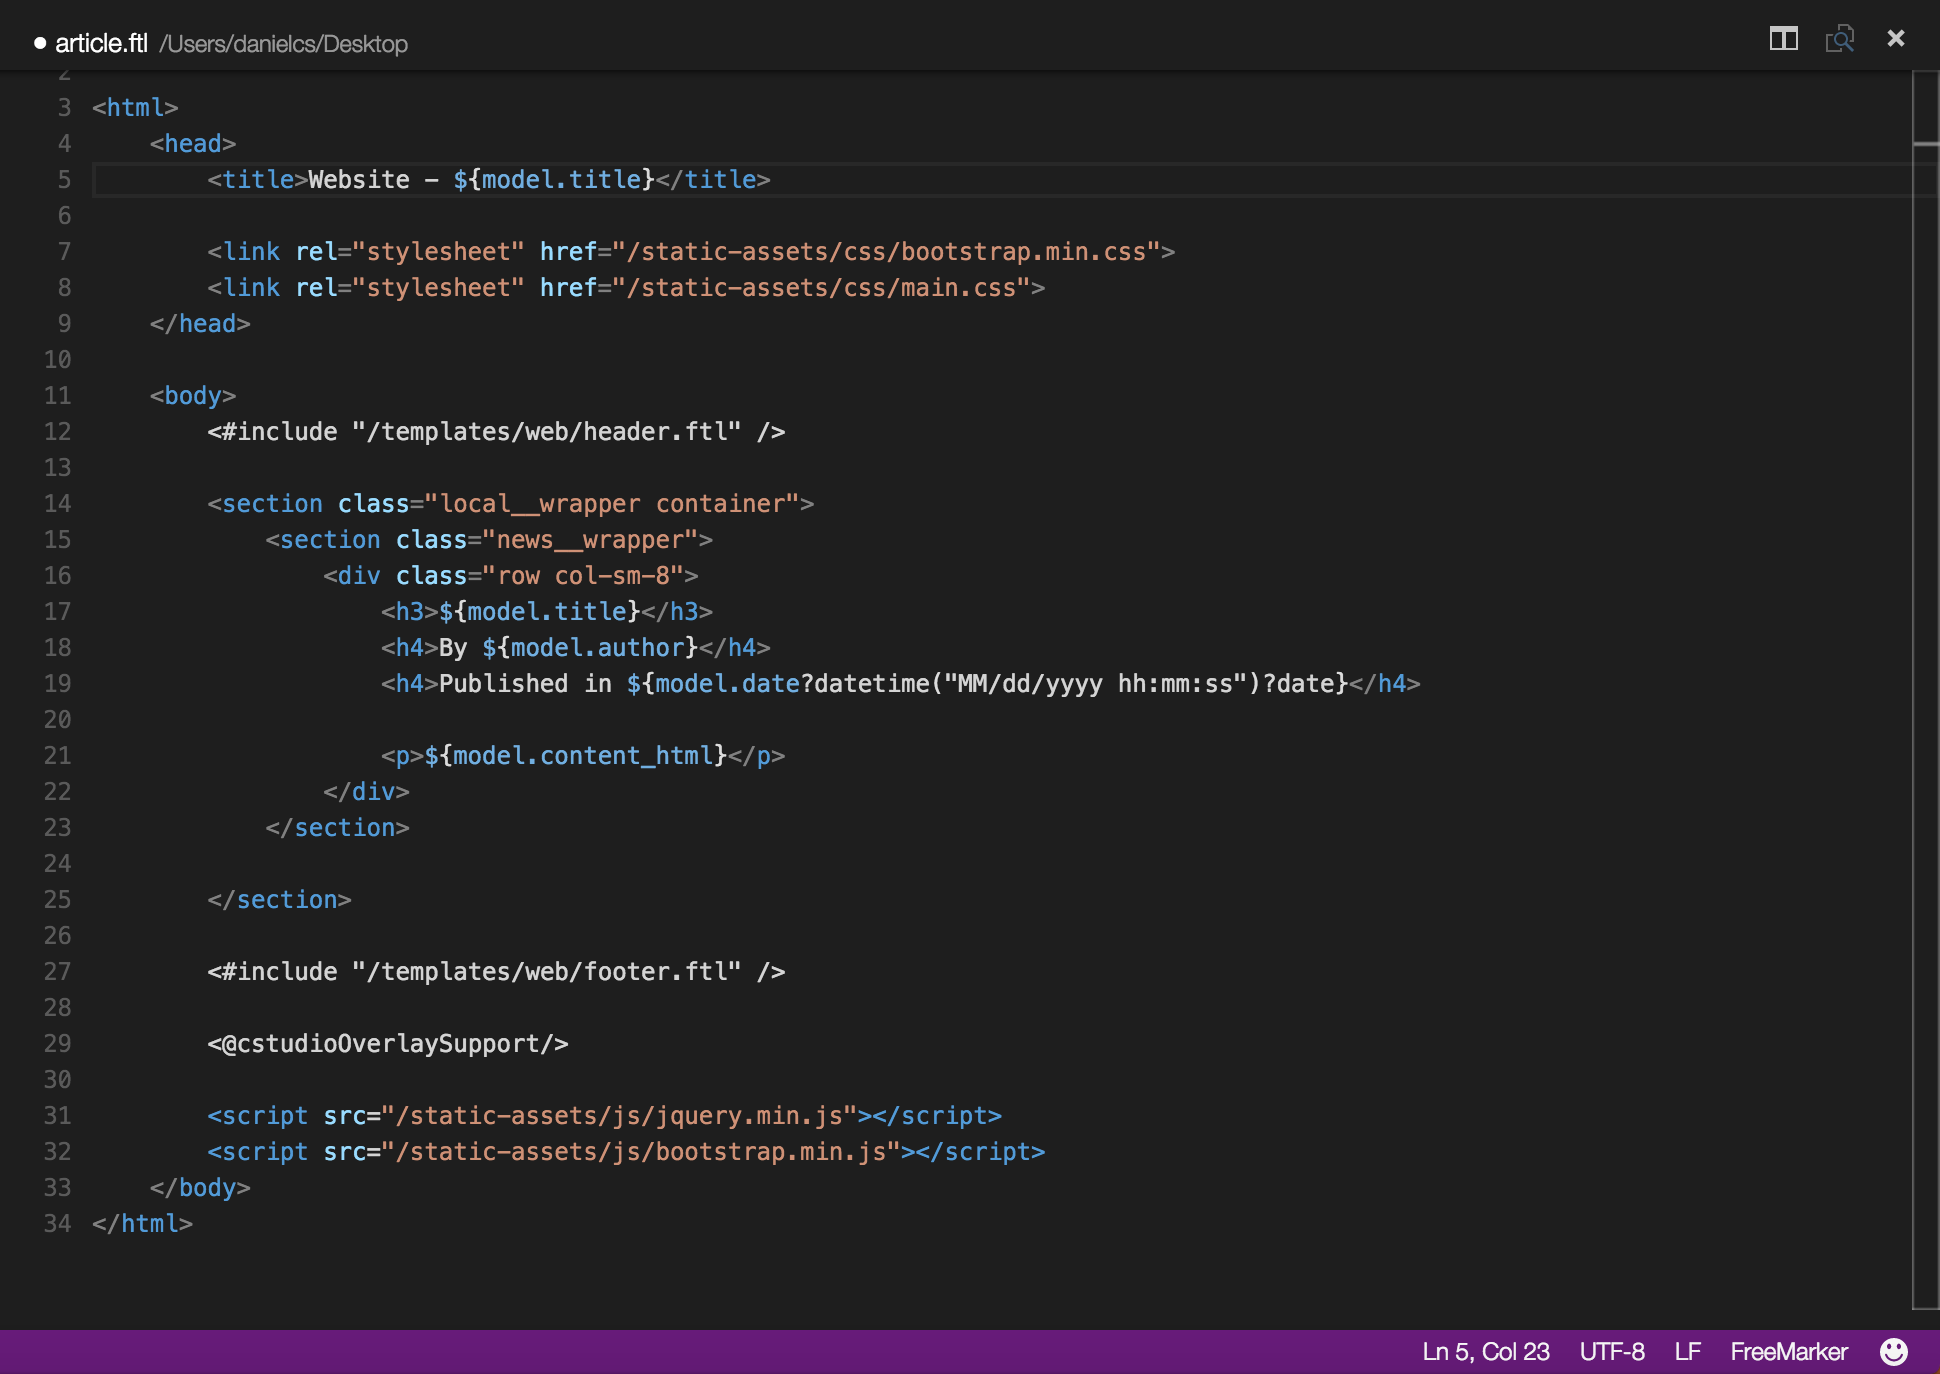Change the UTF-8 file encoding
Screen dimensions: 1940x1374
tap(1611, 1351)
